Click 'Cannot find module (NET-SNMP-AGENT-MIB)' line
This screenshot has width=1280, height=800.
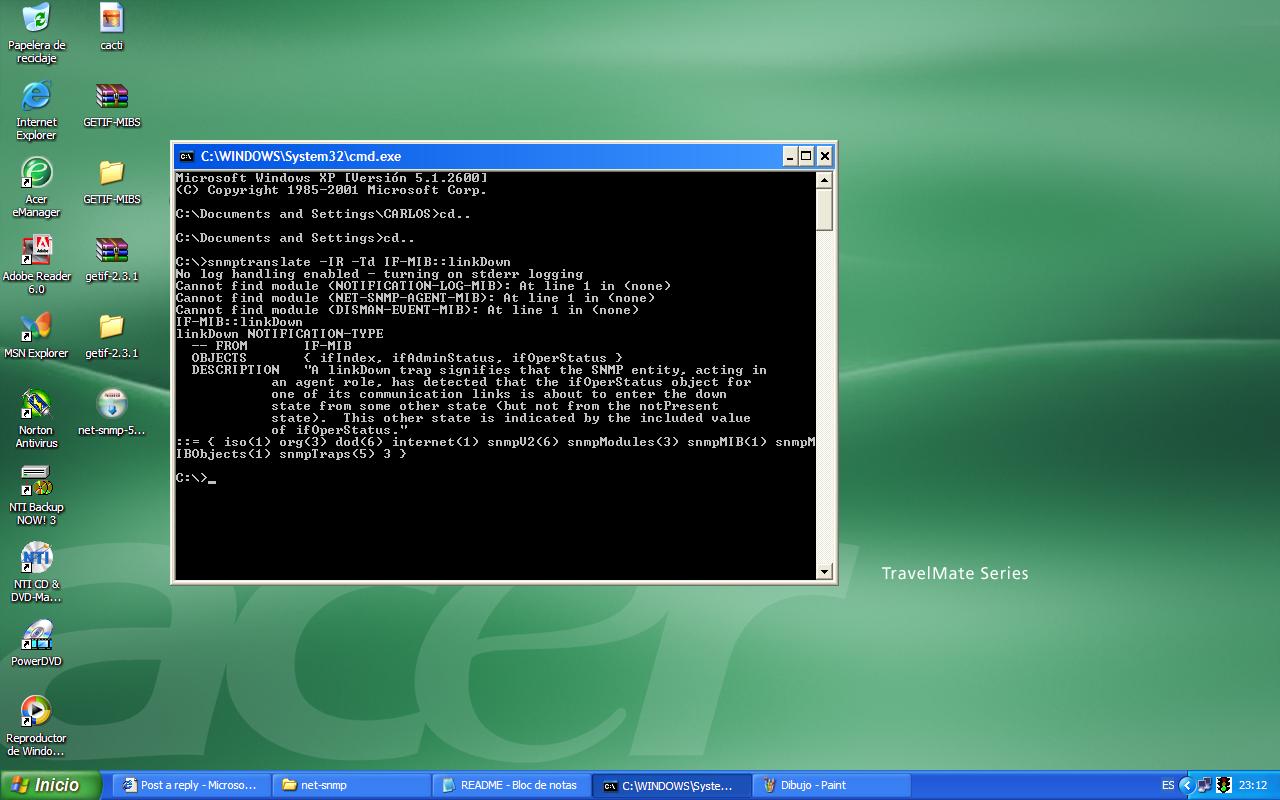click(415, 298)
